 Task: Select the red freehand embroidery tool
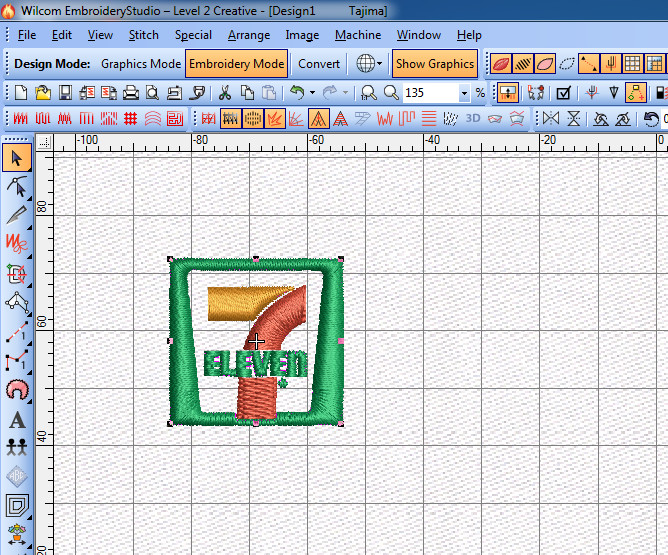pos(17,244)
